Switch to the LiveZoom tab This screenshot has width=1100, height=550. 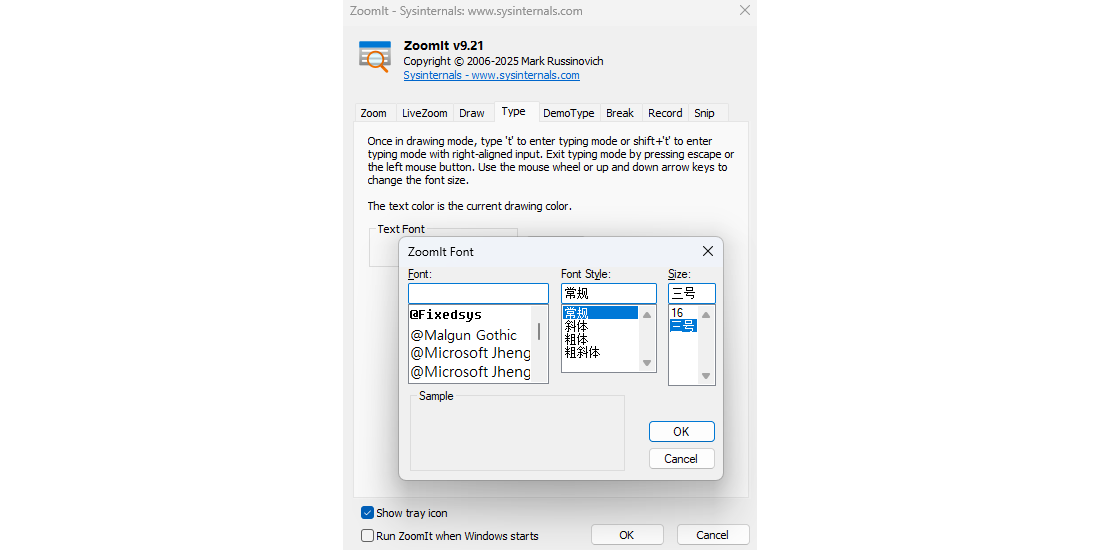pos(425,113)
